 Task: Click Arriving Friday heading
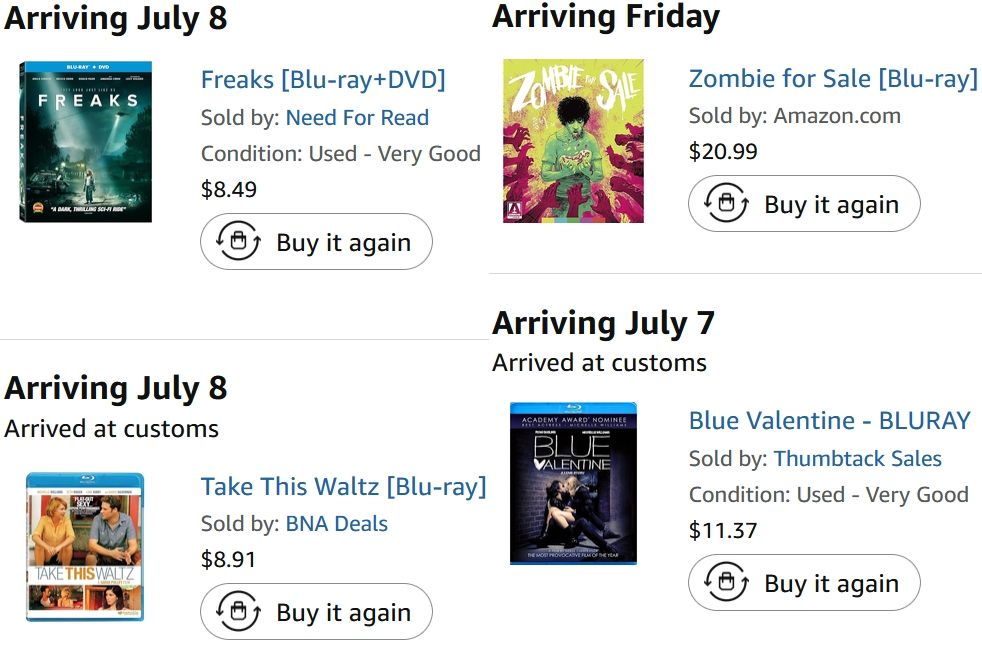pos(606,17)
